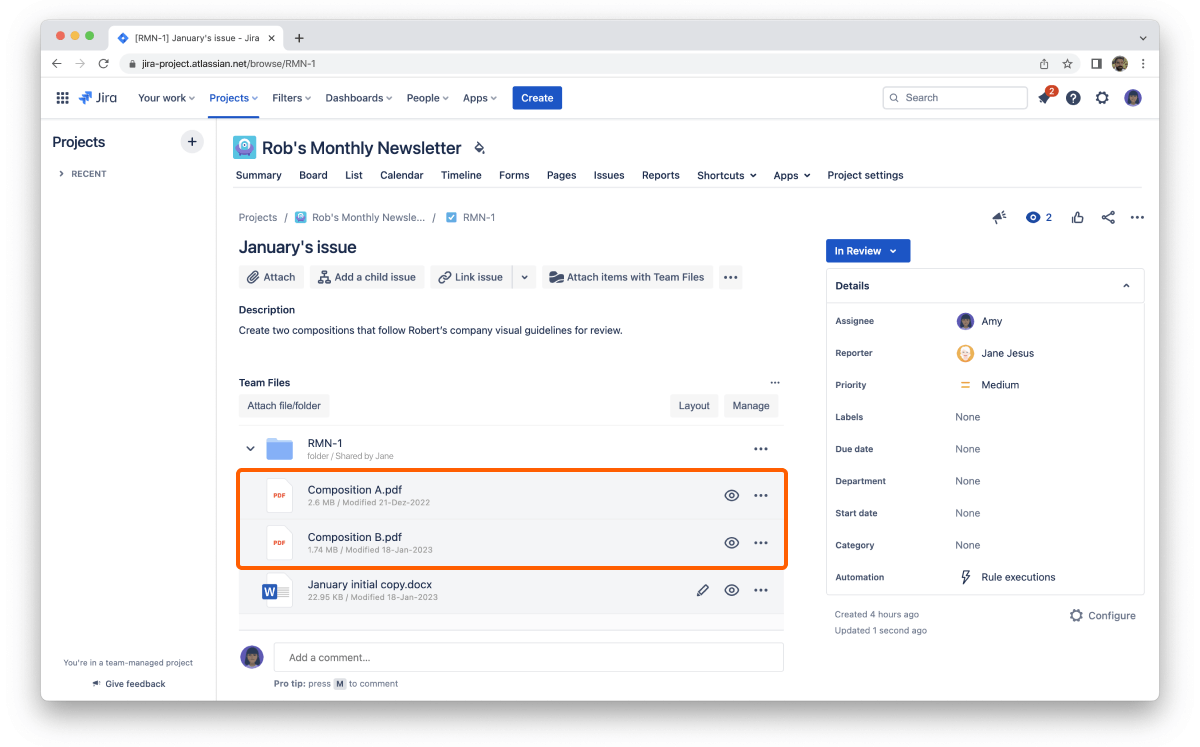Open the Your work dropdown

(x=166, y=98)
